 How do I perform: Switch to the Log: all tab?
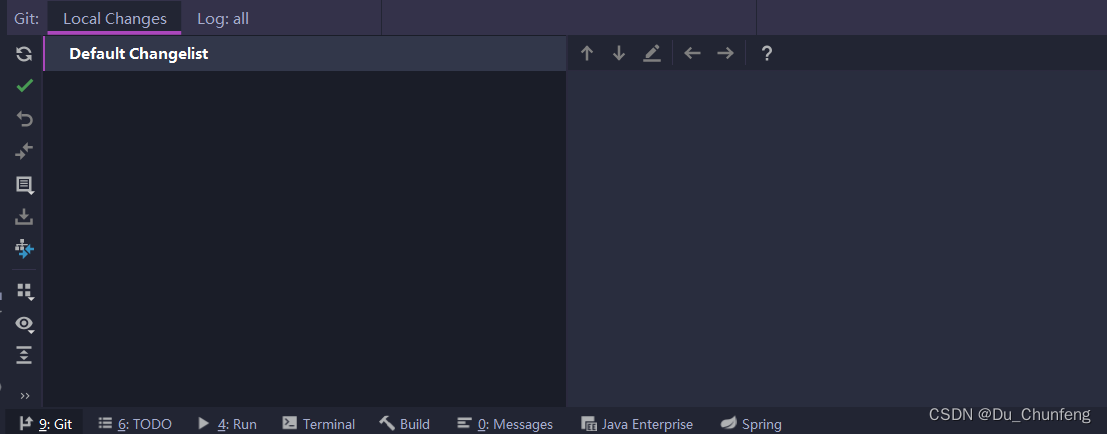tap(223, 18)
